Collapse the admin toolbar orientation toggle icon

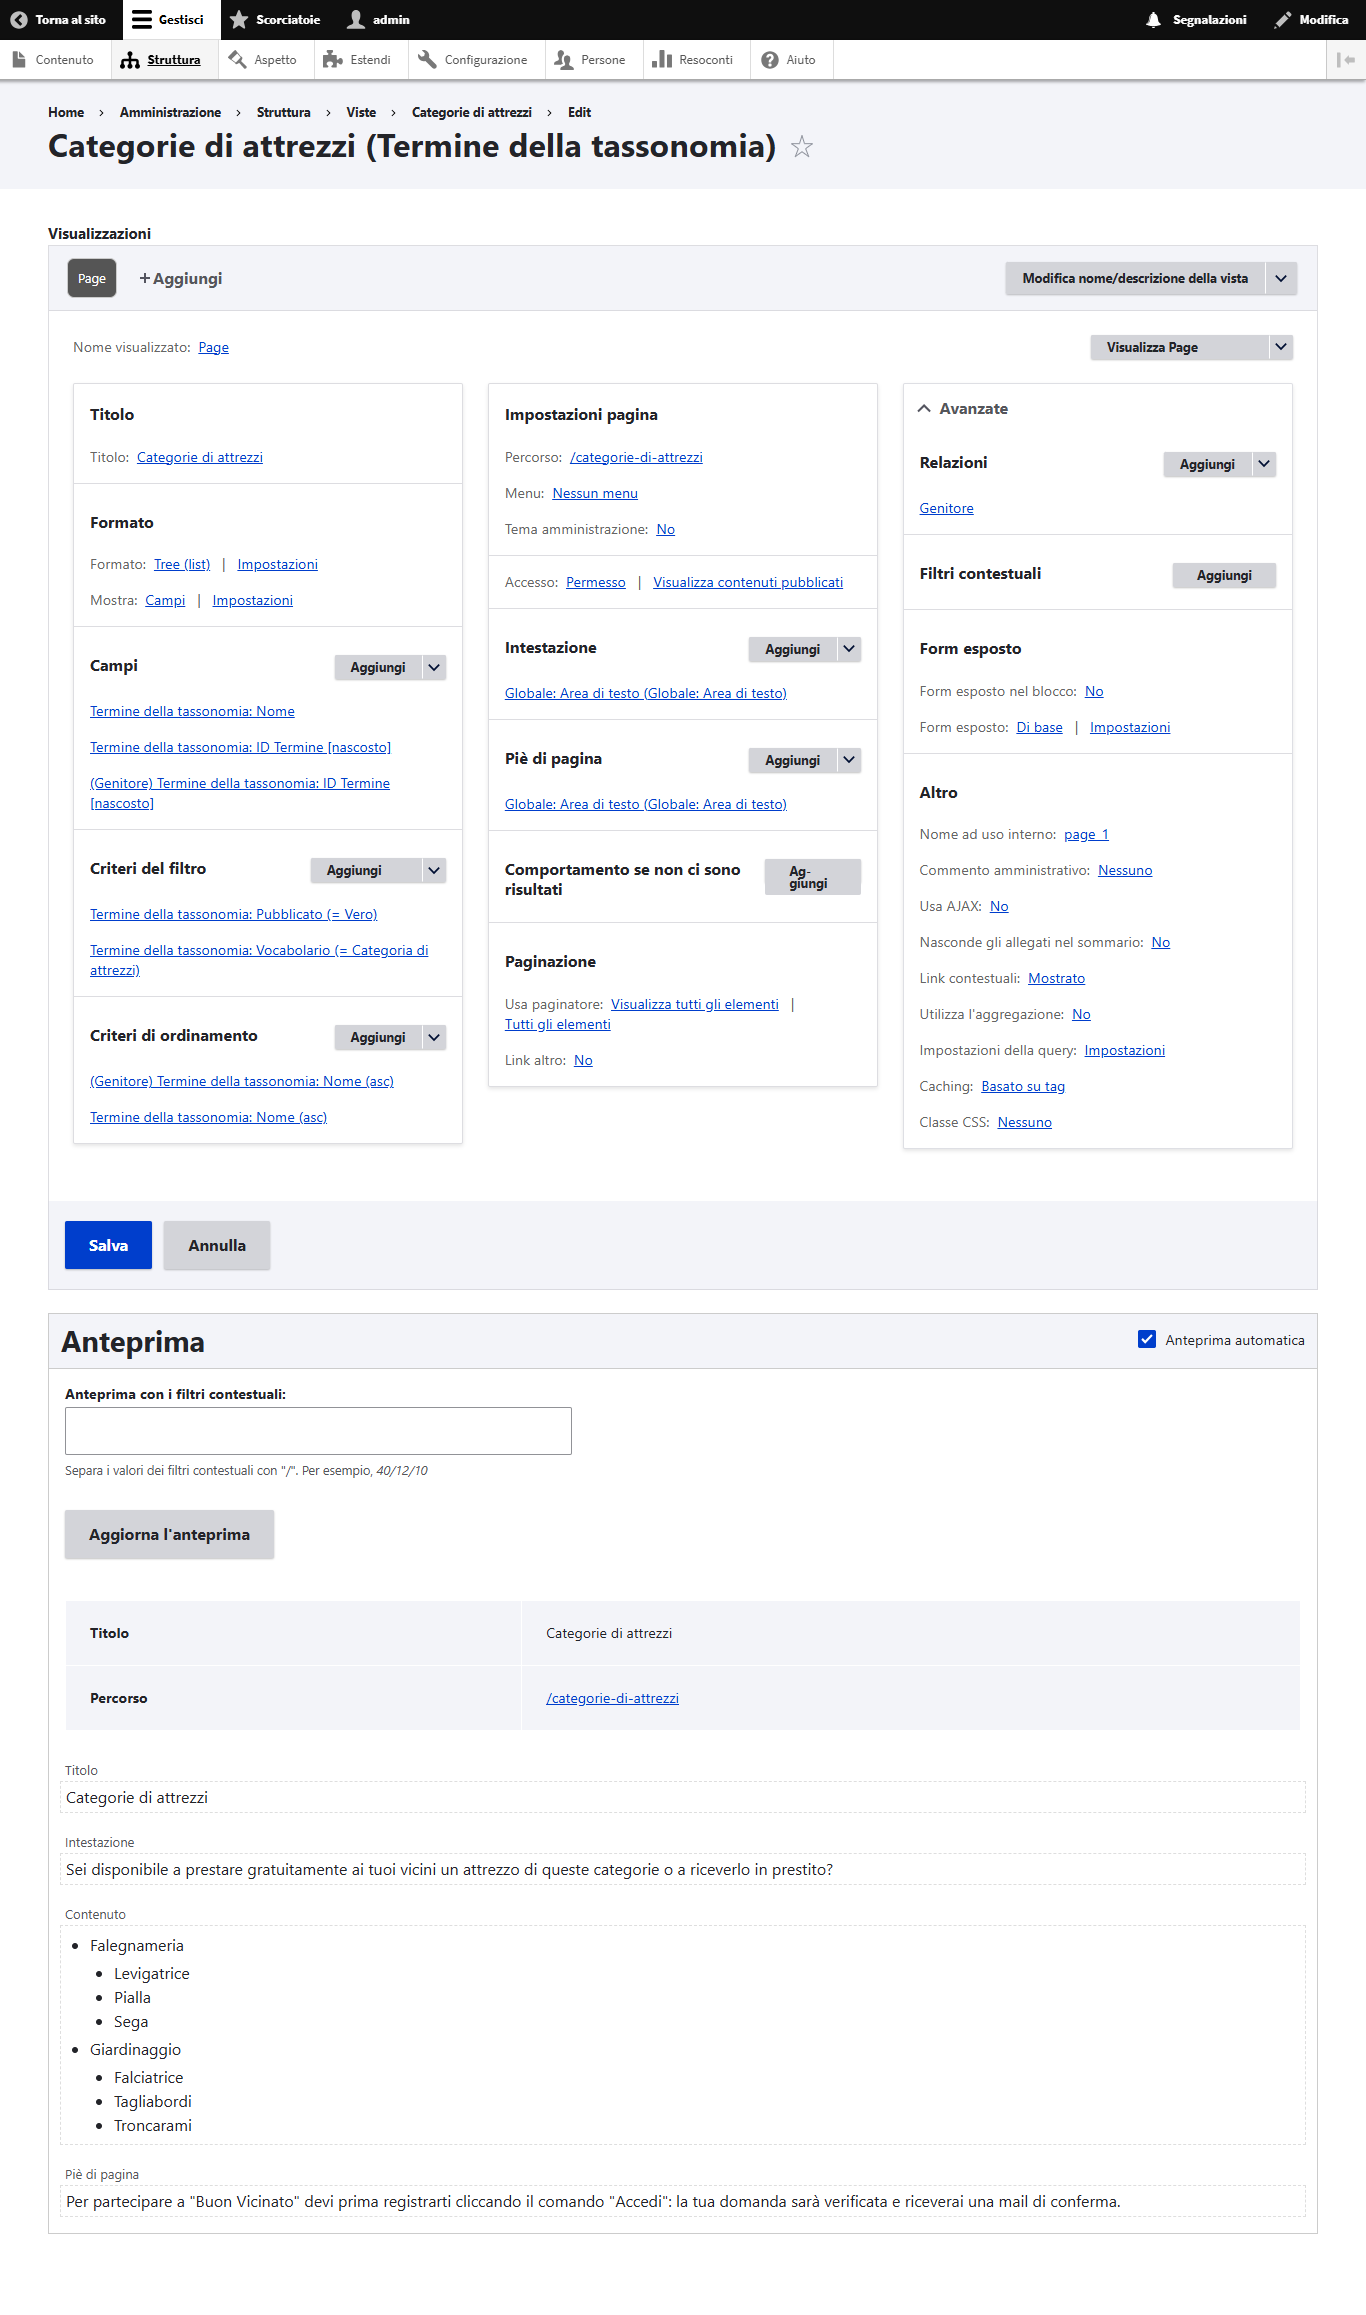(1346, 60)
